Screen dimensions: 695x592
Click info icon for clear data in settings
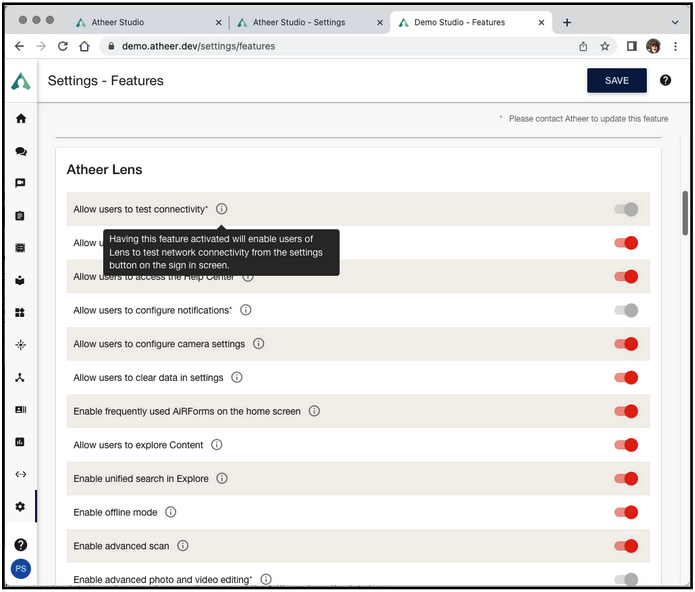[237, 377]
